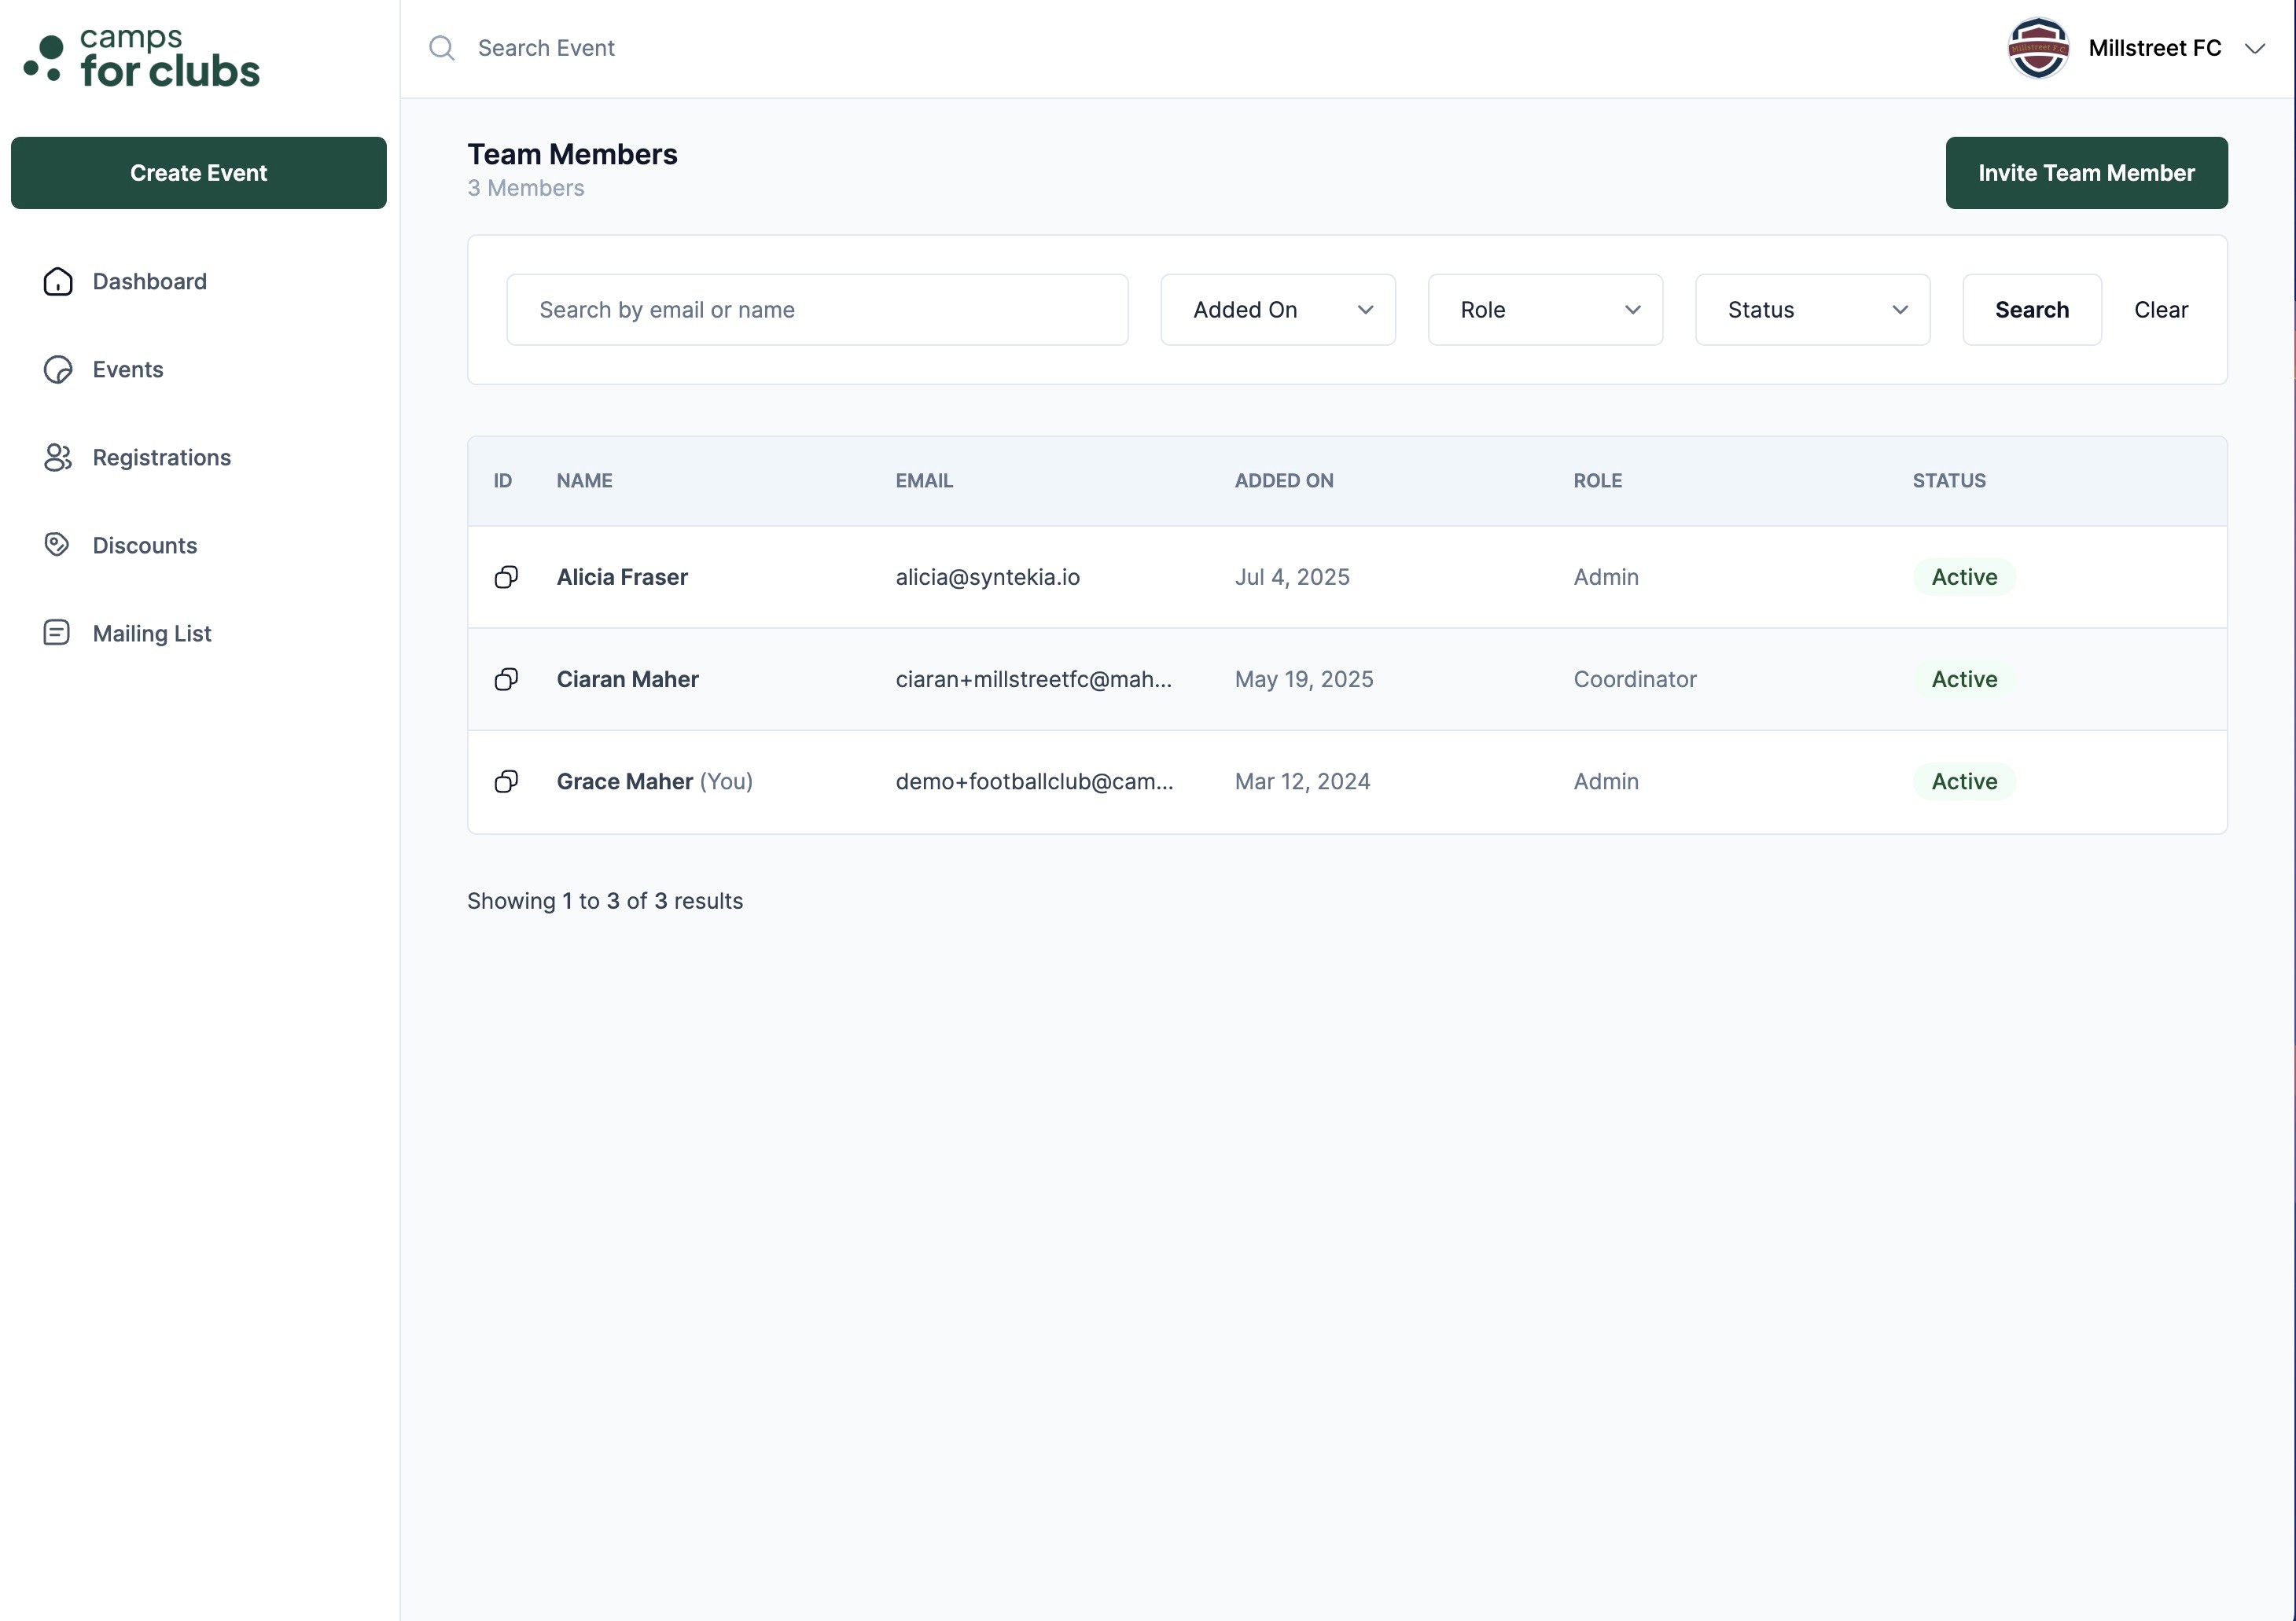The image size is (2296, 1621).
Task: Copy Alicia Fraser's ID icon
Action: pyautogui.click(x=506, y=577)
